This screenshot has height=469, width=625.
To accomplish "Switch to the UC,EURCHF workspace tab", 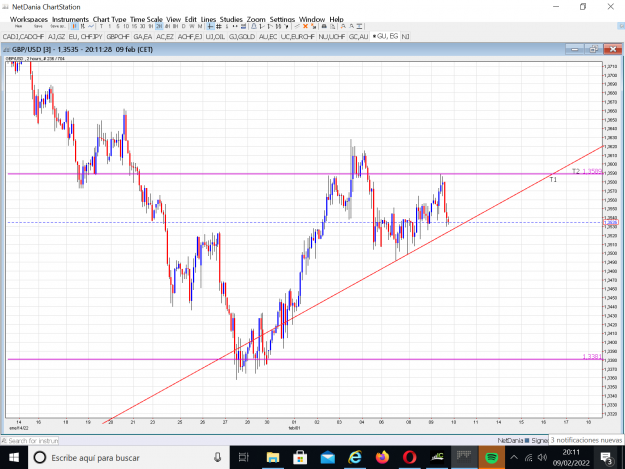I will coord(297,37).
